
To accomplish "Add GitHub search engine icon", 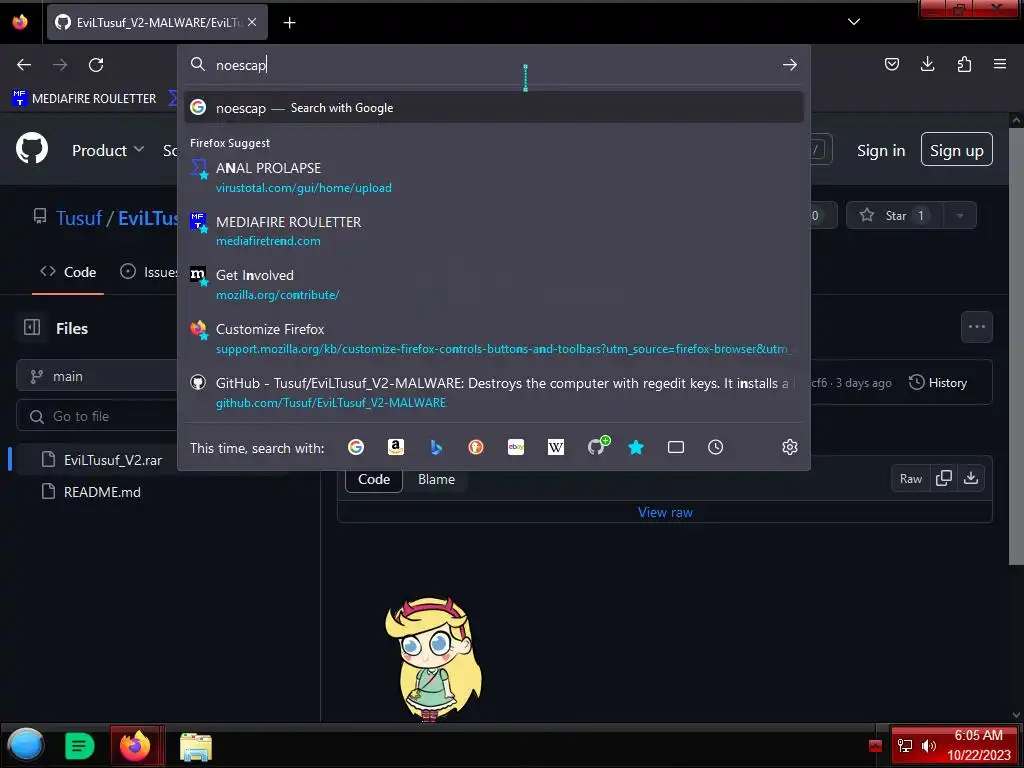I will (598, 446).
